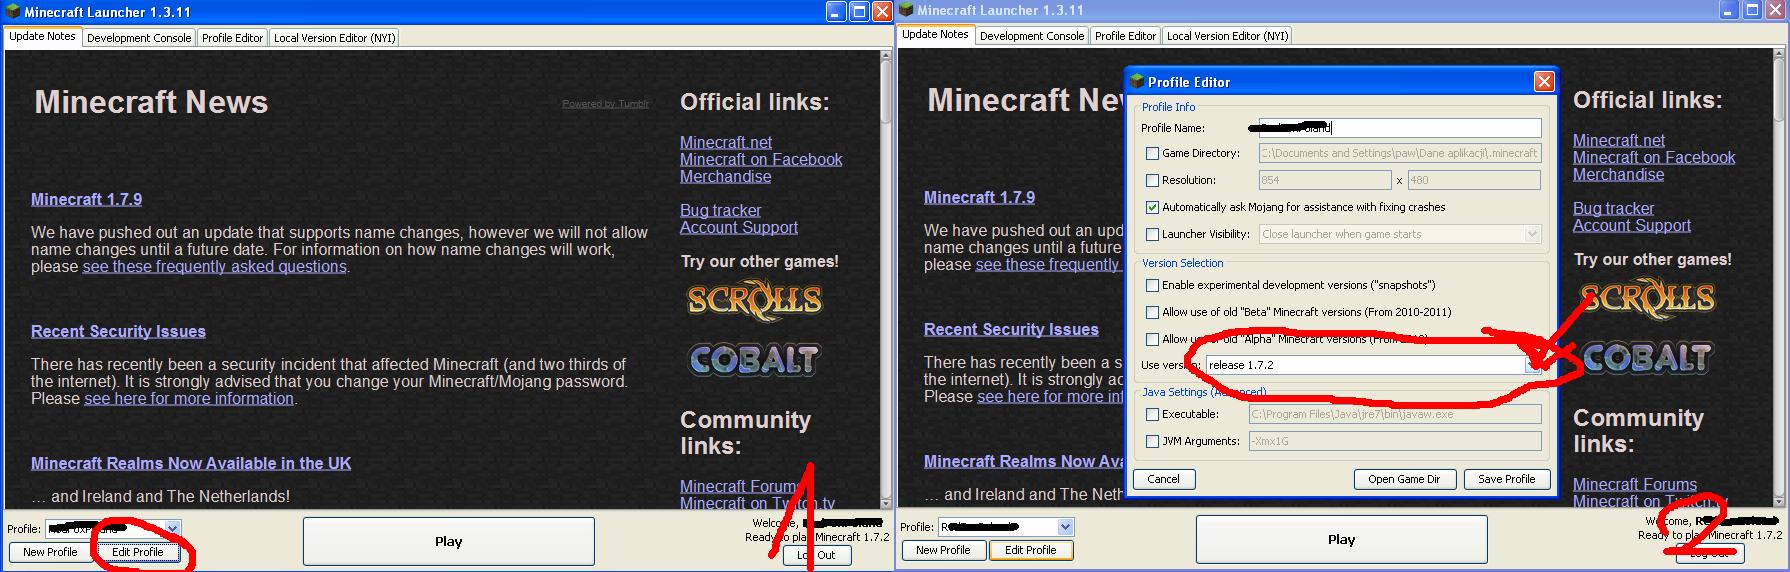Click Minecraft block icon in Profile Editor title bar
The image size is (1790, 572).
[x=1137, y=81]
